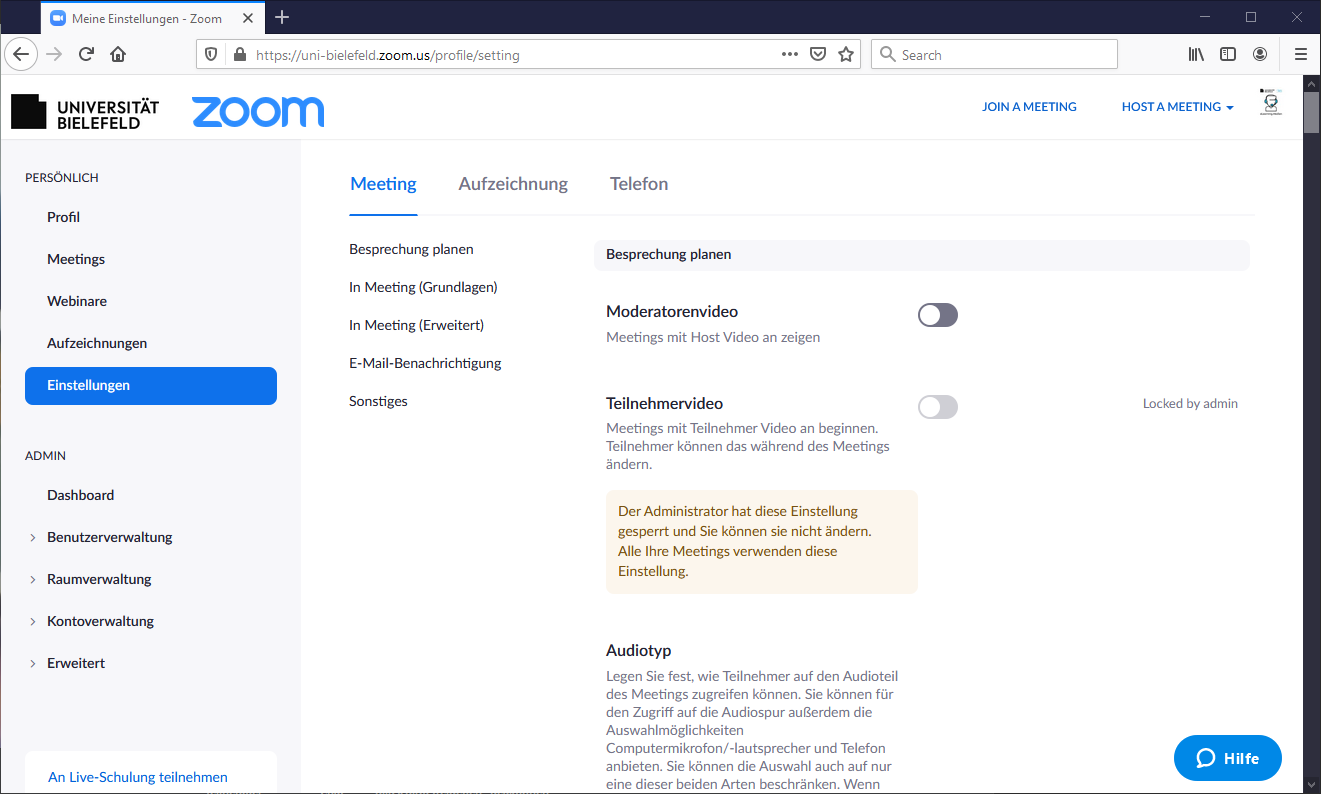Open the Hilfe chat button

coord(1227,758)
